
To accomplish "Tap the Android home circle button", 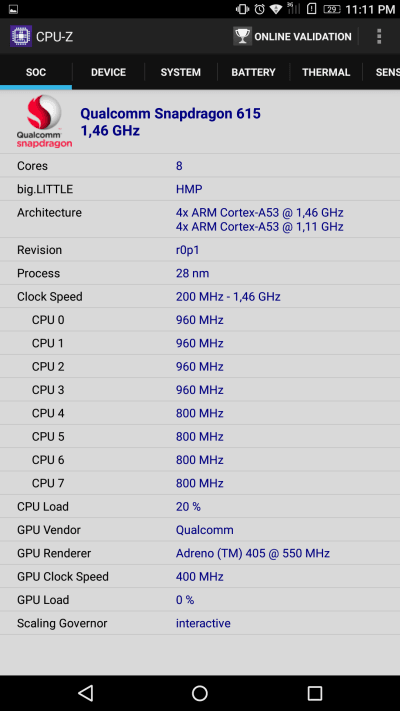I will point(200,693).
